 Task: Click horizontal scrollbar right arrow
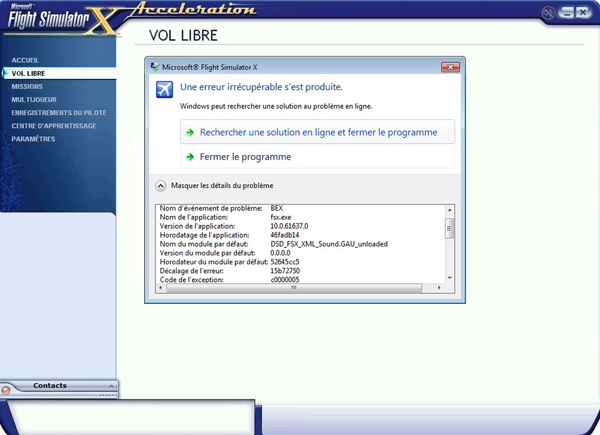[439, 288]
